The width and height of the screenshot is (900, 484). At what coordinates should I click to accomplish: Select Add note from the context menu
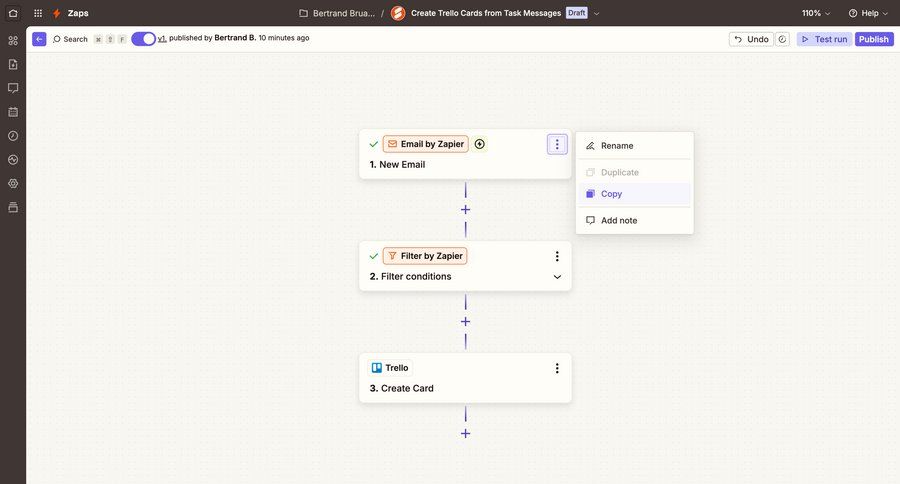(x=635, y=220)
